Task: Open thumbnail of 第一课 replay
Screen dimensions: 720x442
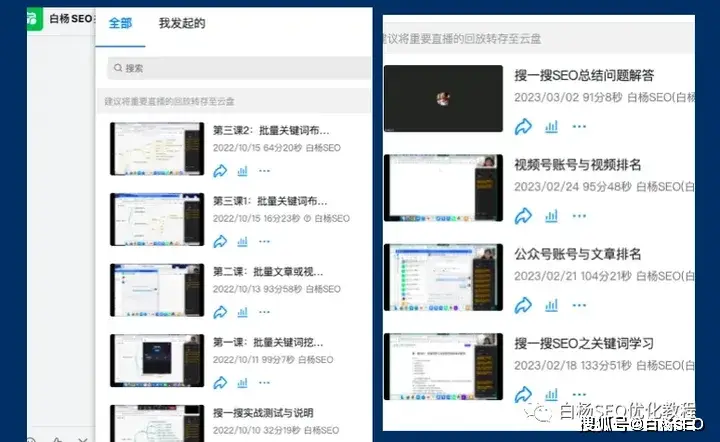Action: pyautogui.click(x=157, y=361)
